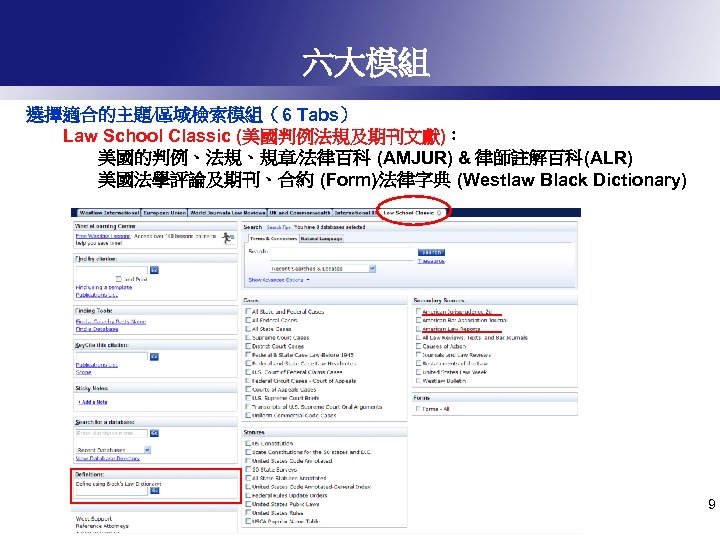Image resolution: width=720 pixels, height=540 pixels.
Task: Select the UK and Commonwealth tab
Action: pyautogui.click(x=300, y=213)
